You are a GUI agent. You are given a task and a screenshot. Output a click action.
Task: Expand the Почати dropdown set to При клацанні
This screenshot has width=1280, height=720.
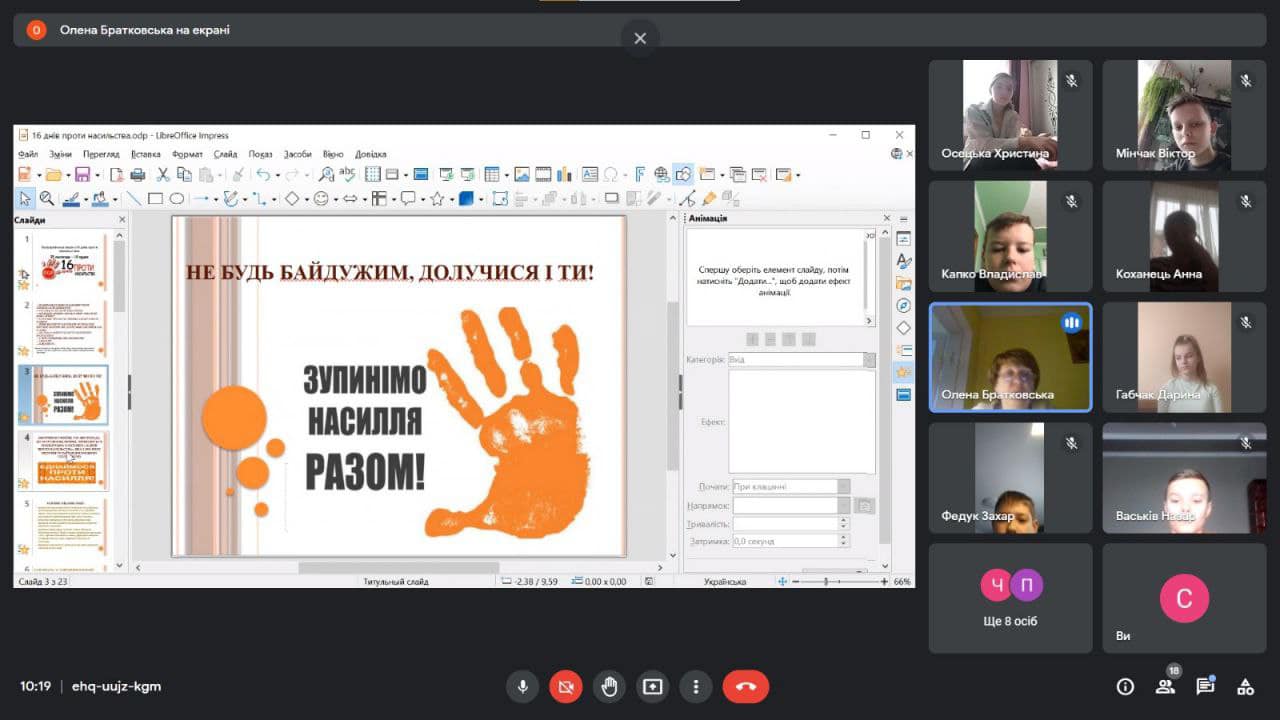click(843, 487)
